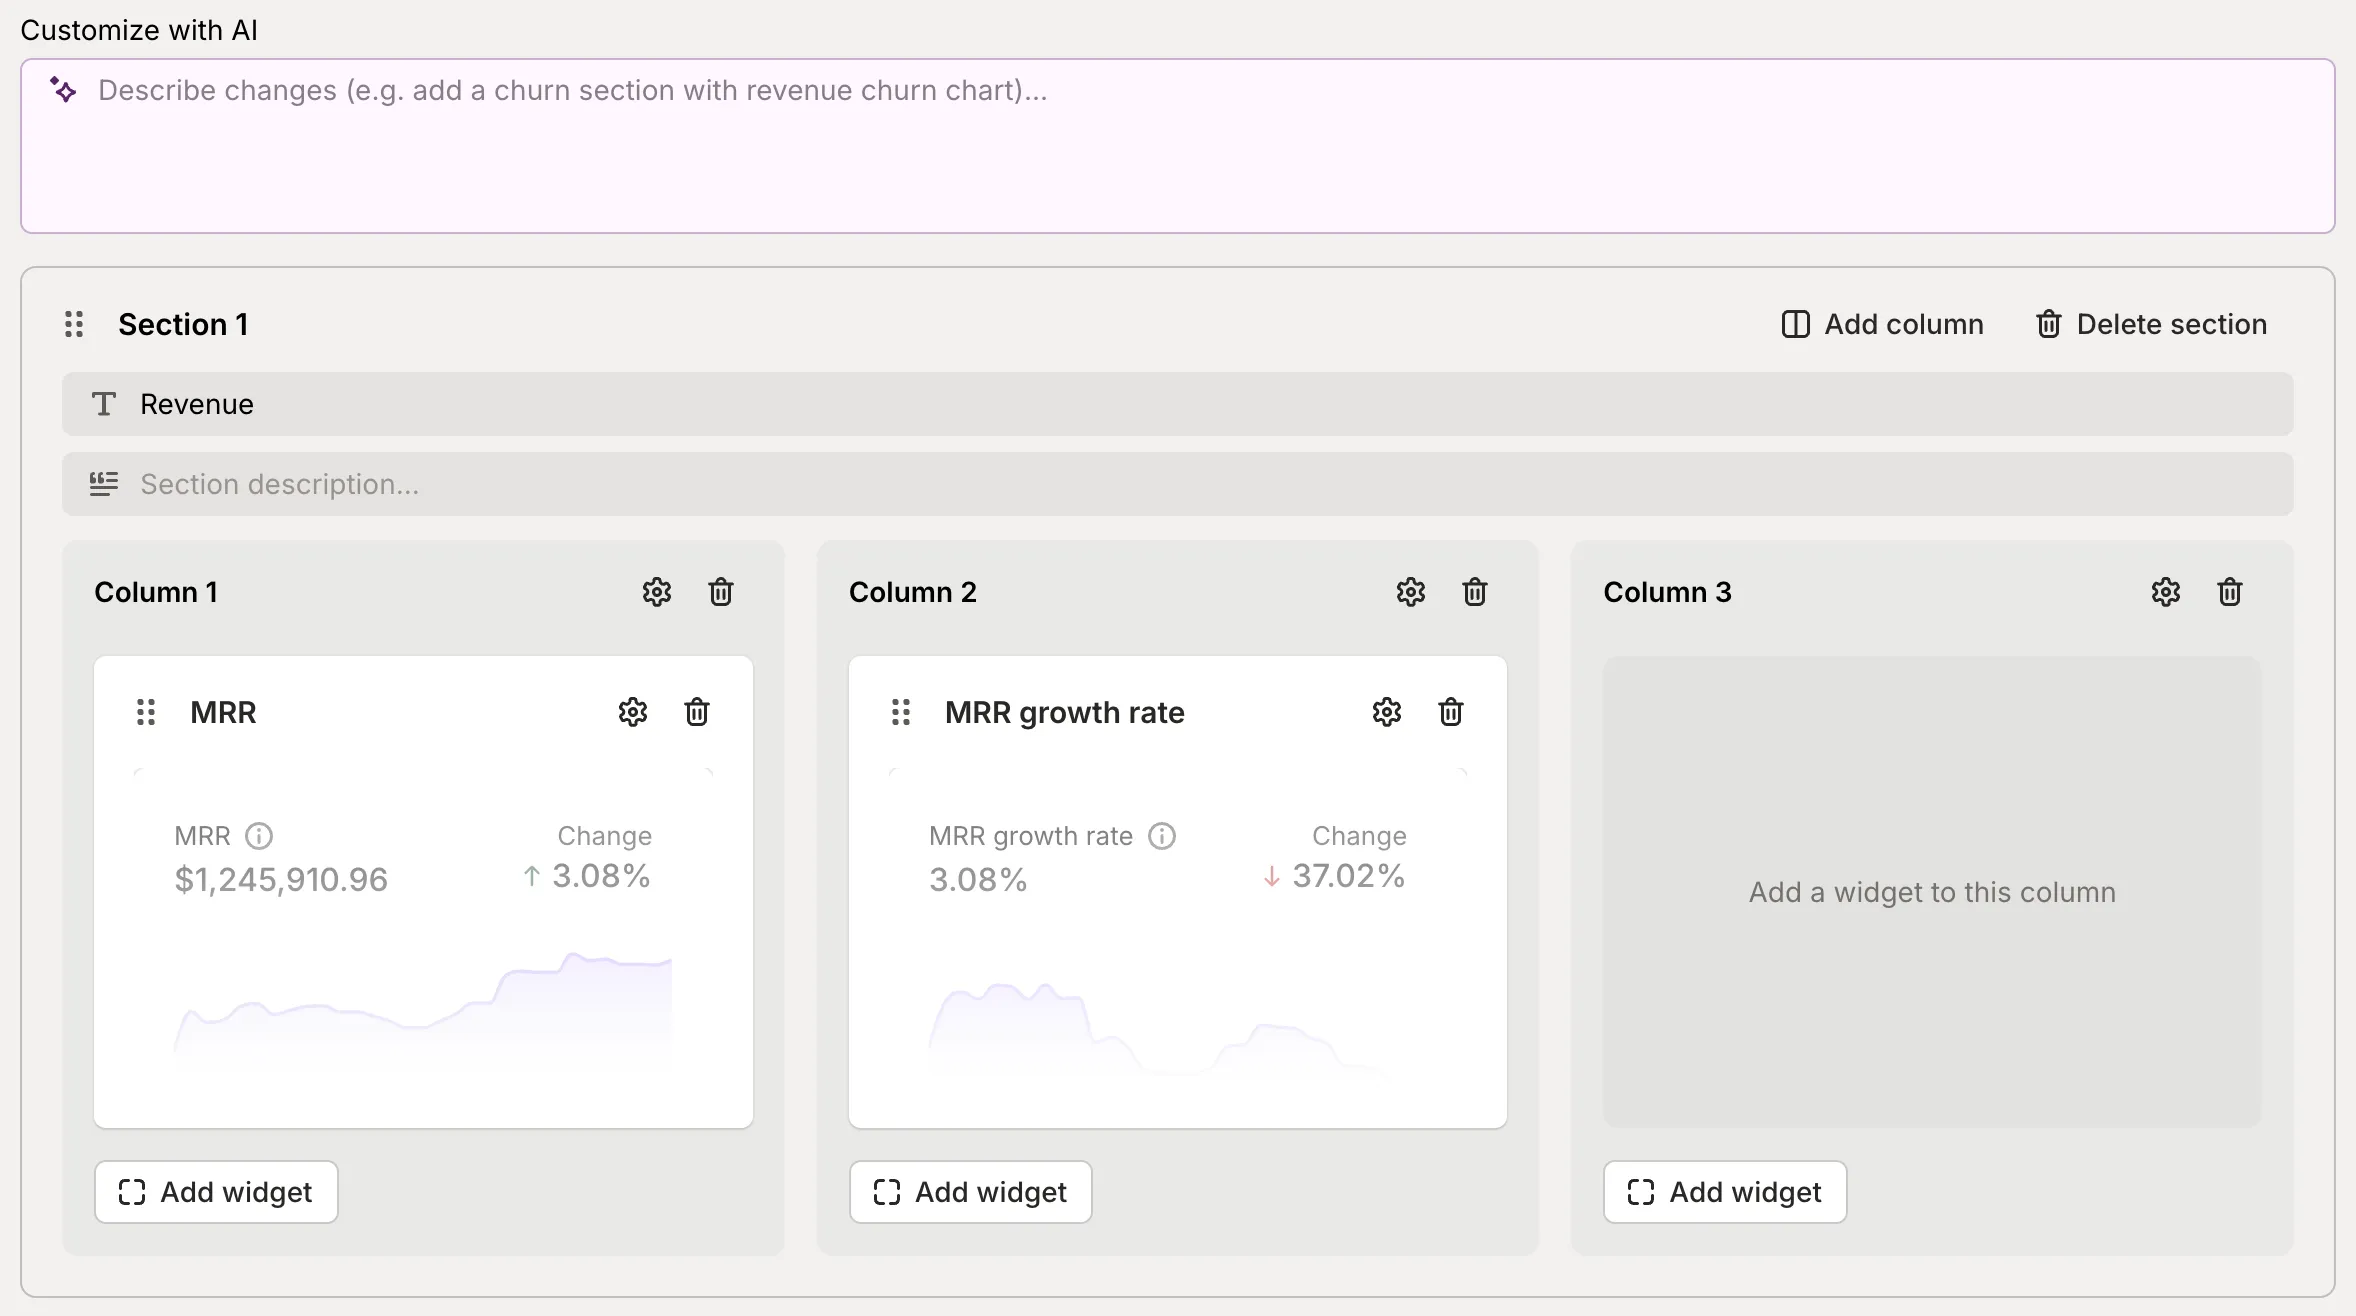2356x1316 pixels.
Task: Delete Column 3 with trash icon
Action: pyautogui.click(x=2230, y=592)
